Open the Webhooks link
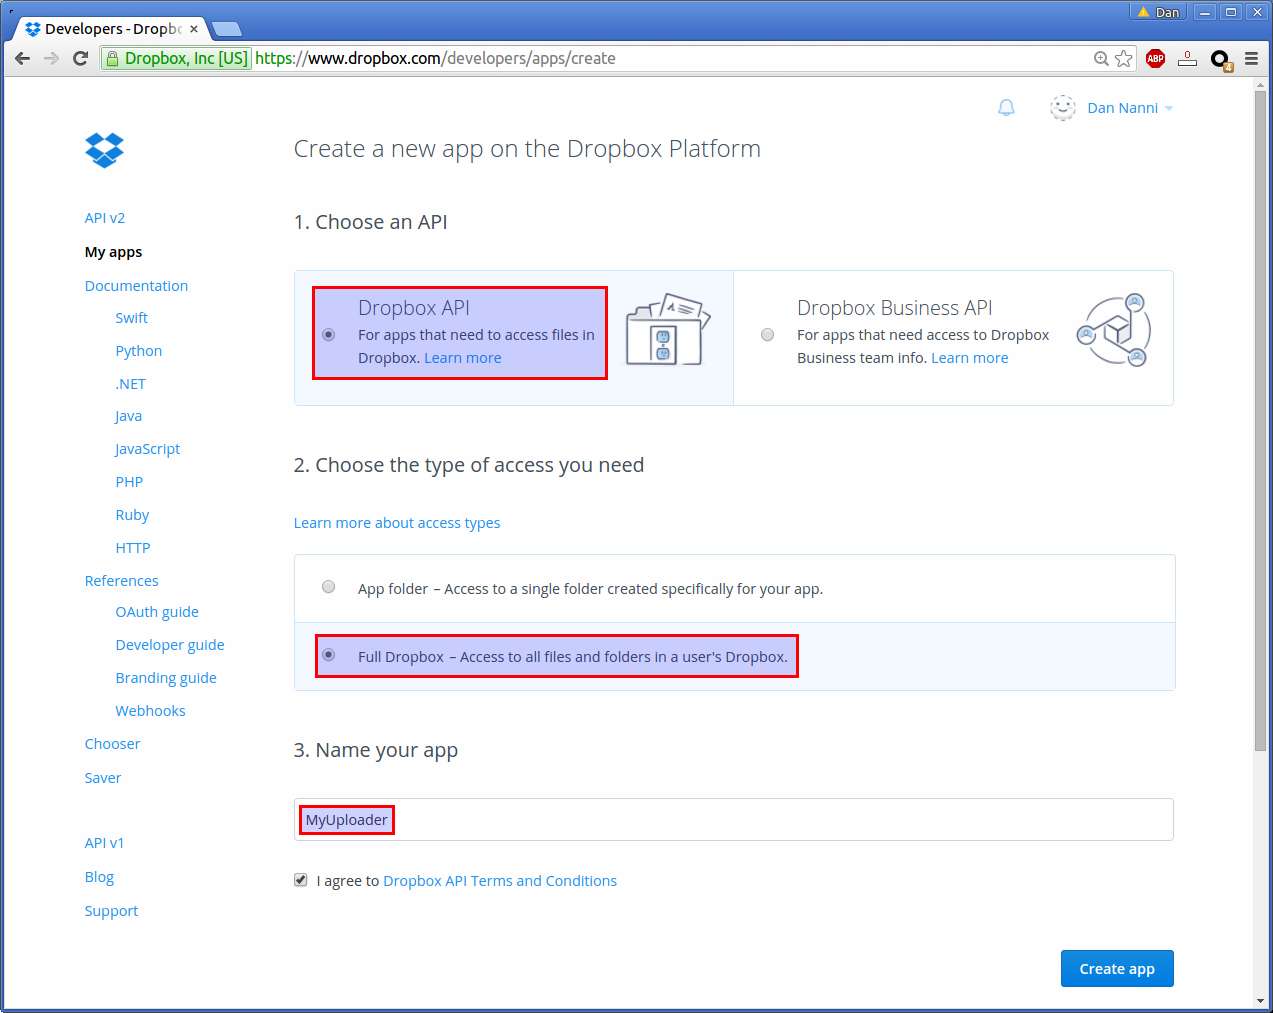Viewport: 1273px width, 1013px height. (150, 711)
